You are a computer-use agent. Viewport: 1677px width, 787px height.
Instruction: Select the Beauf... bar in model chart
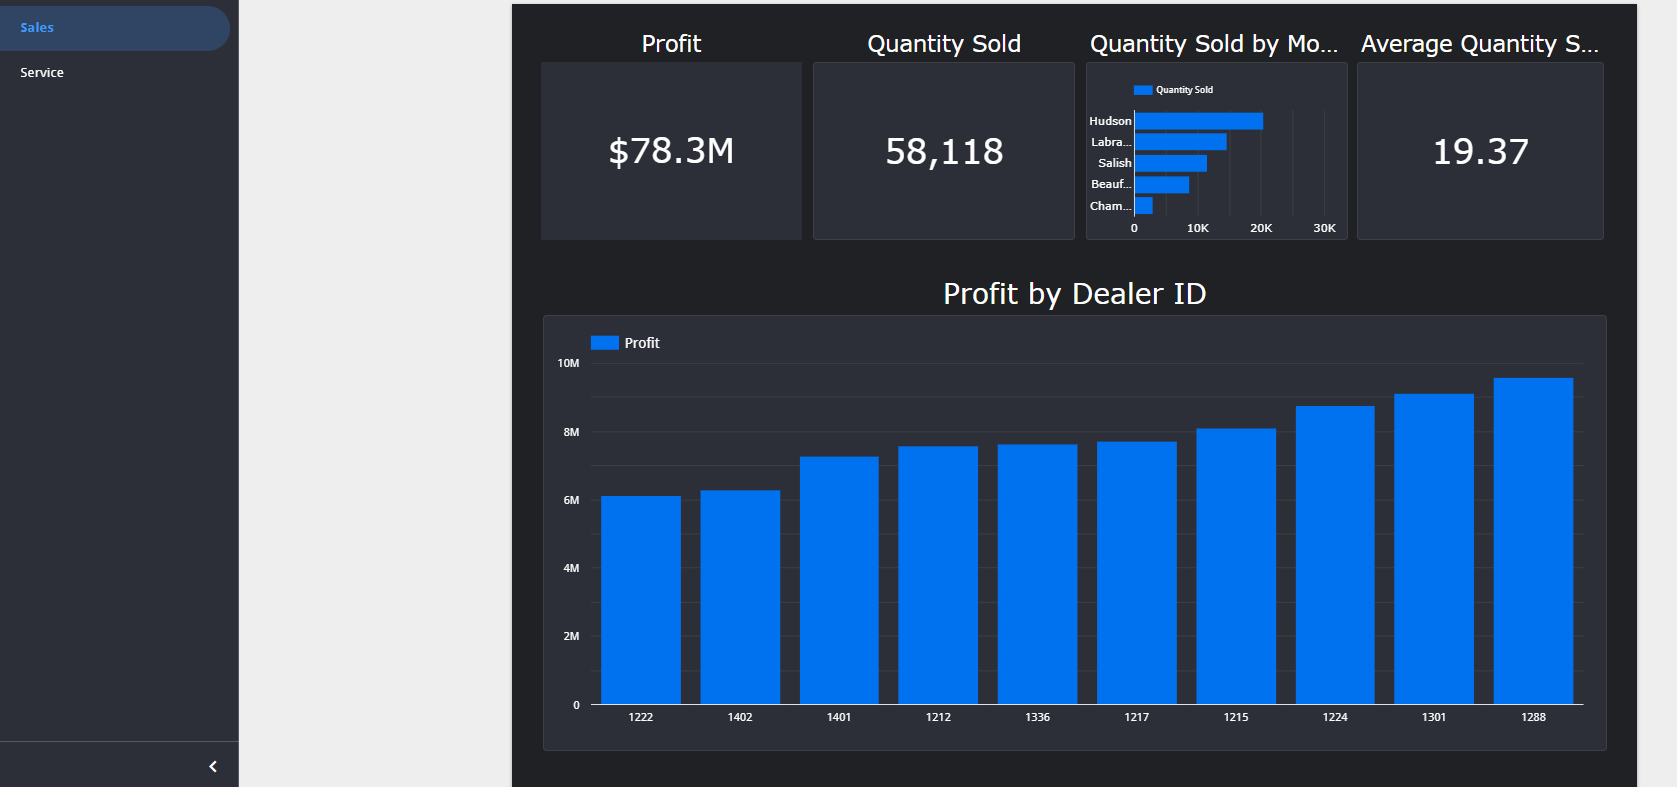[1162, 185]
